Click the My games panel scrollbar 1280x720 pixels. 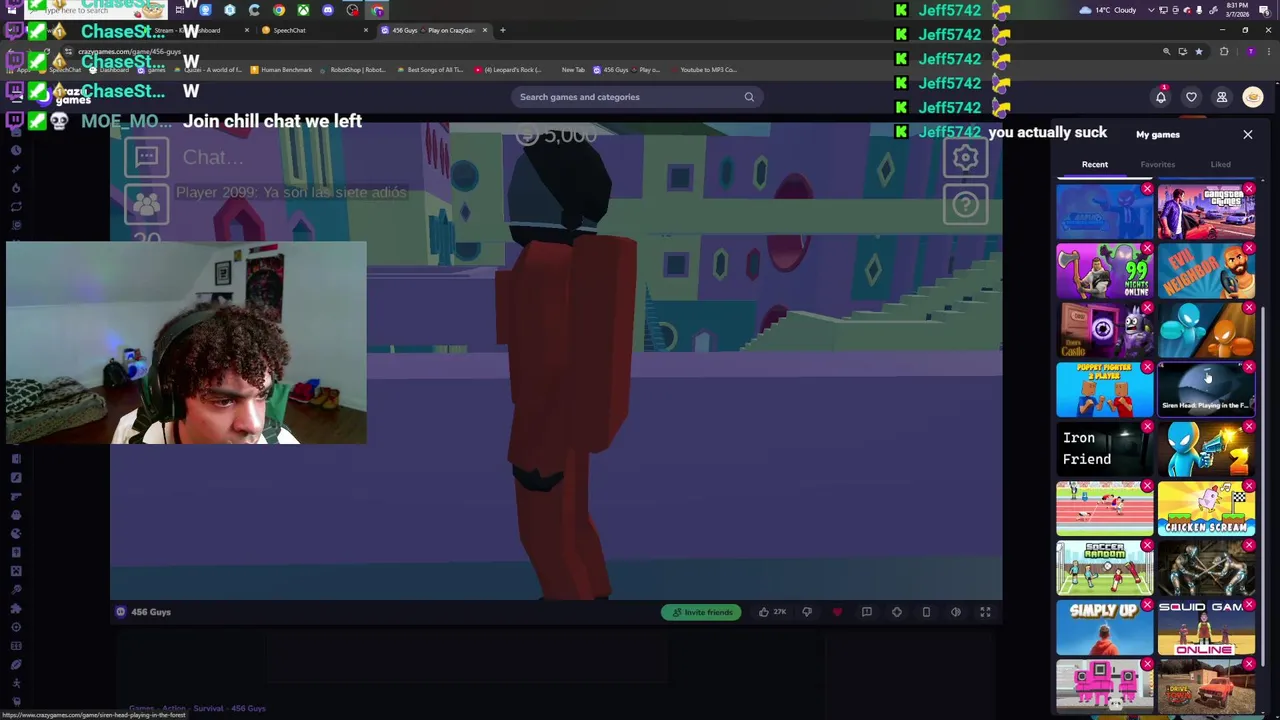1264,487
